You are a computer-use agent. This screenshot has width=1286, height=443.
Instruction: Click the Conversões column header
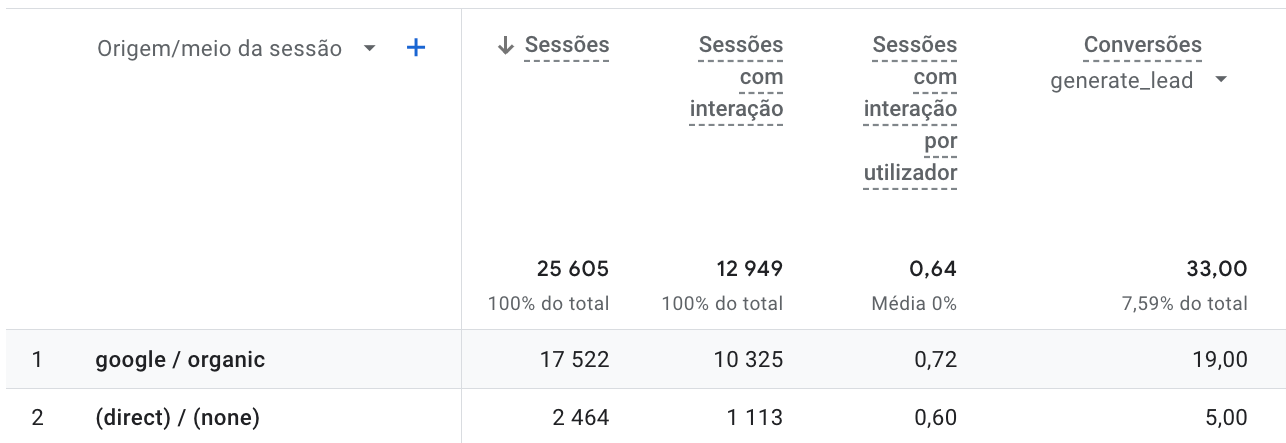[x=1143, y=45]
